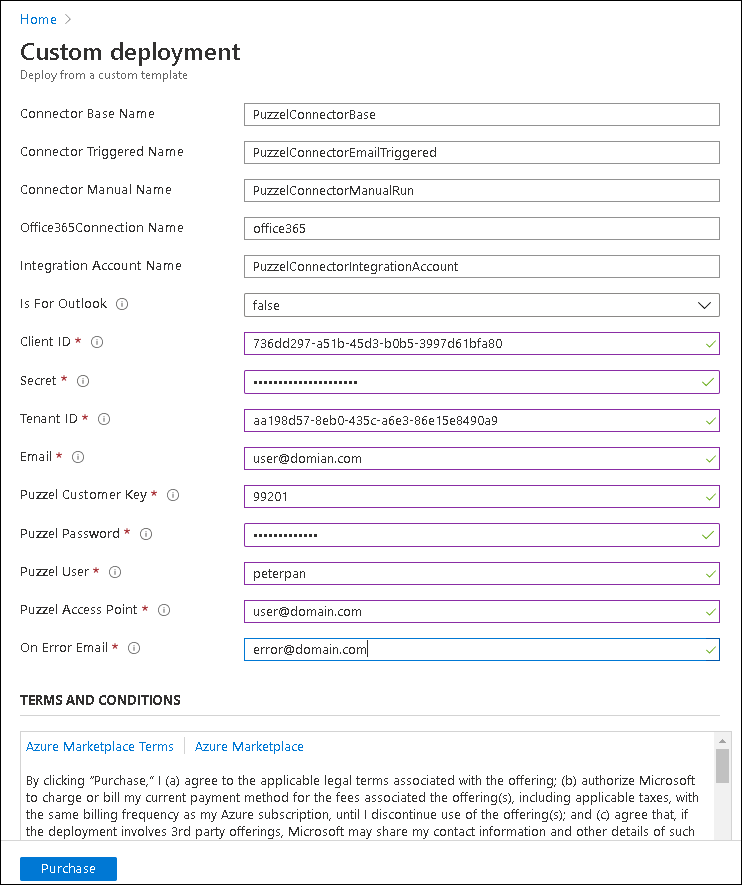
Task: Click Puzzel Password info icon
Action: pyautogui.click(x=146, y=534)
